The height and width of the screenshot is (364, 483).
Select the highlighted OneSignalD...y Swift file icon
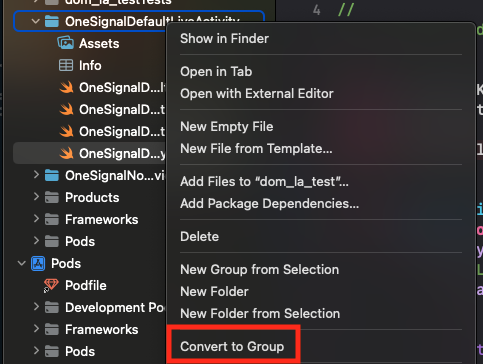[x=66, y=153]
